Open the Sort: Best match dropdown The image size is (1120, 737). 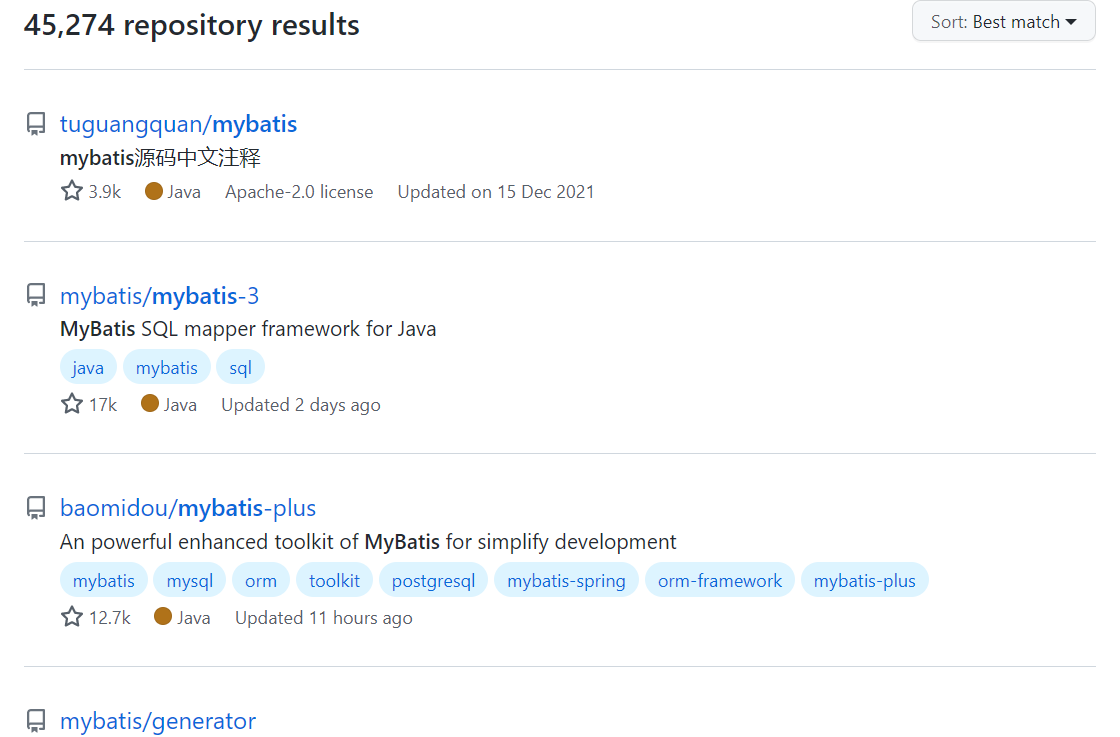pos(1003,22)
